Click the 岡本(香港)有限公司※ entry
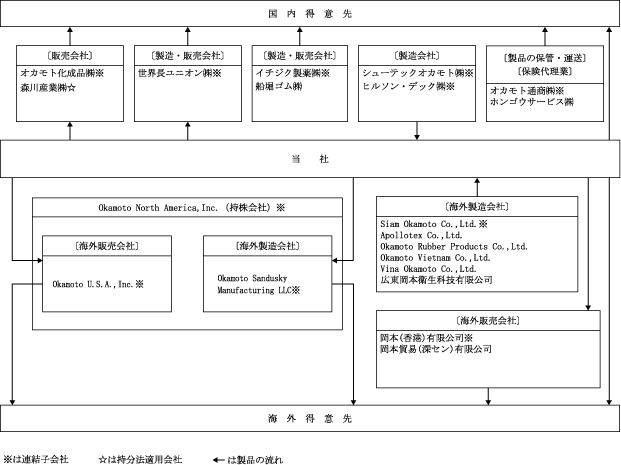 (x=427, y=338)
